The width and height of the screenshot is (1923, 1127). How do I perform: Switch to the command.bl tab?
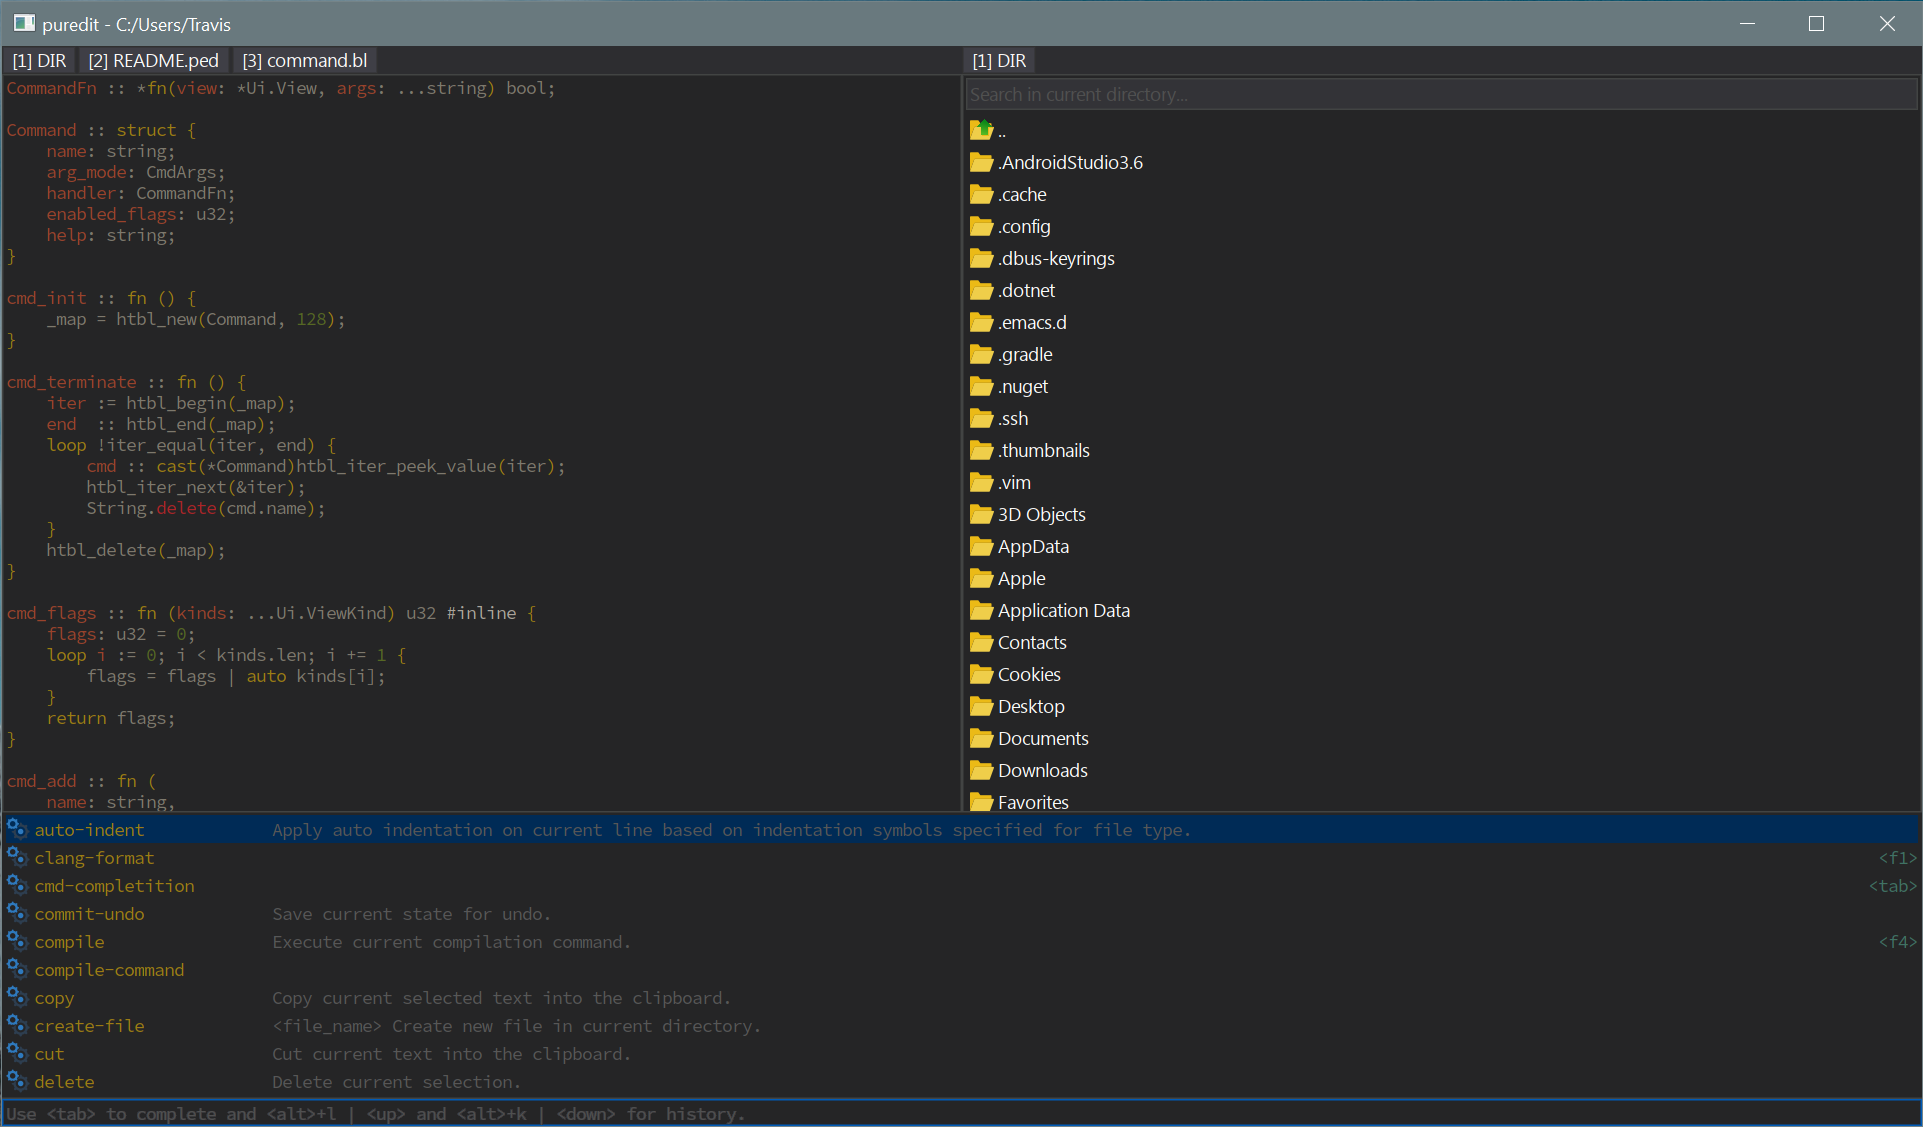[x=305, y=61]
